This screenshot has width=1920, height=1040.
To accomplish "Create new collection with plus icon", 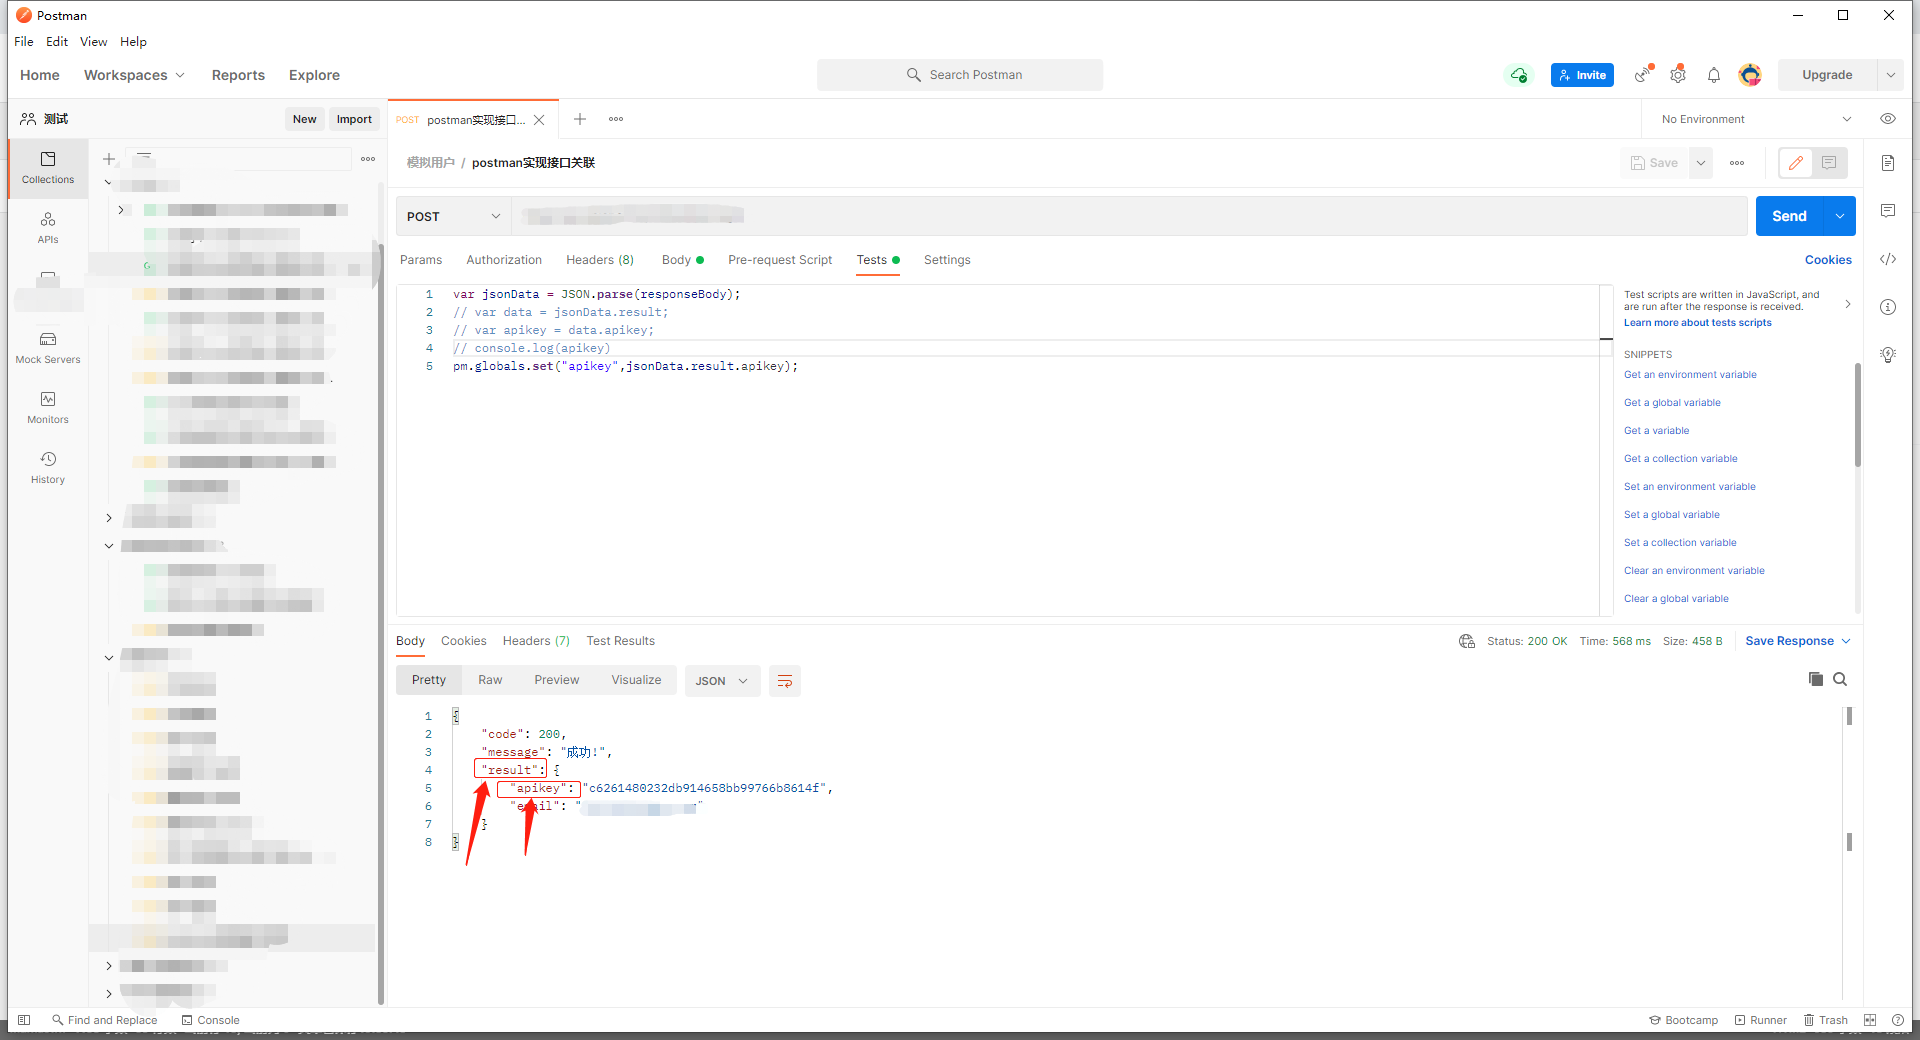I will coord(109,159).
